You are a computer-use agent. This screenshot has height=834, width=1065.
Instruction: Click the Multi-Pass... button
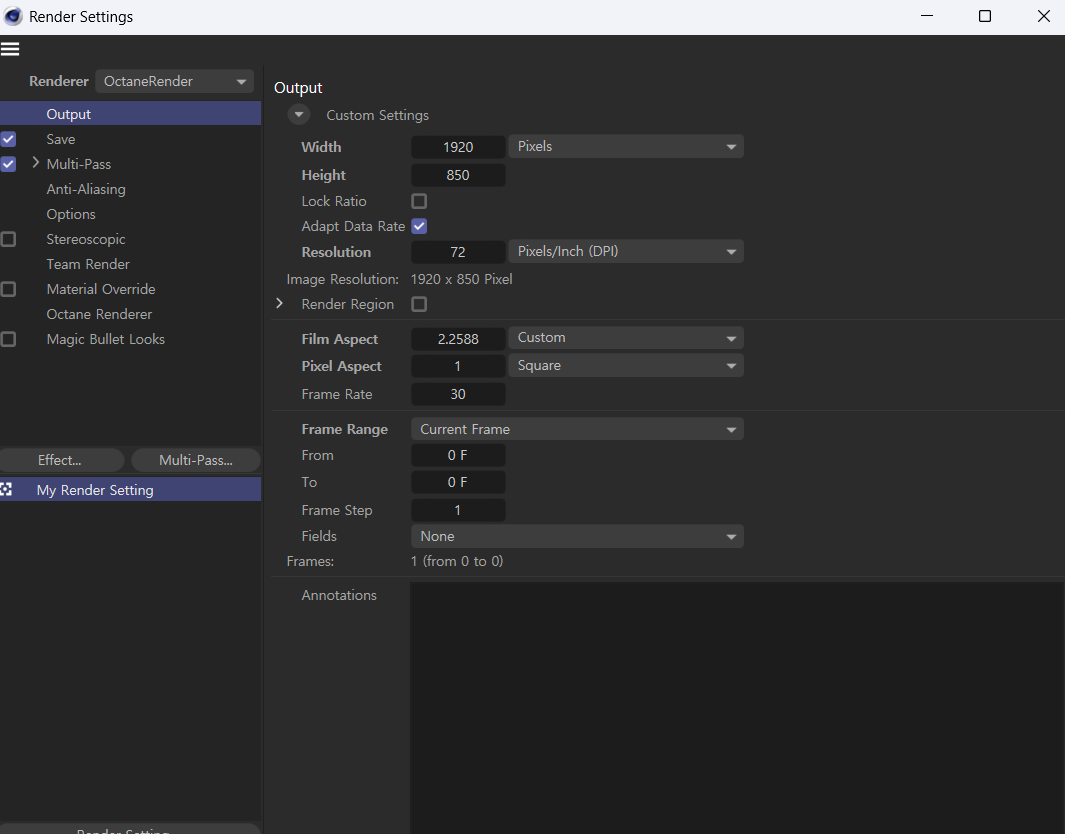pos(196,460)
